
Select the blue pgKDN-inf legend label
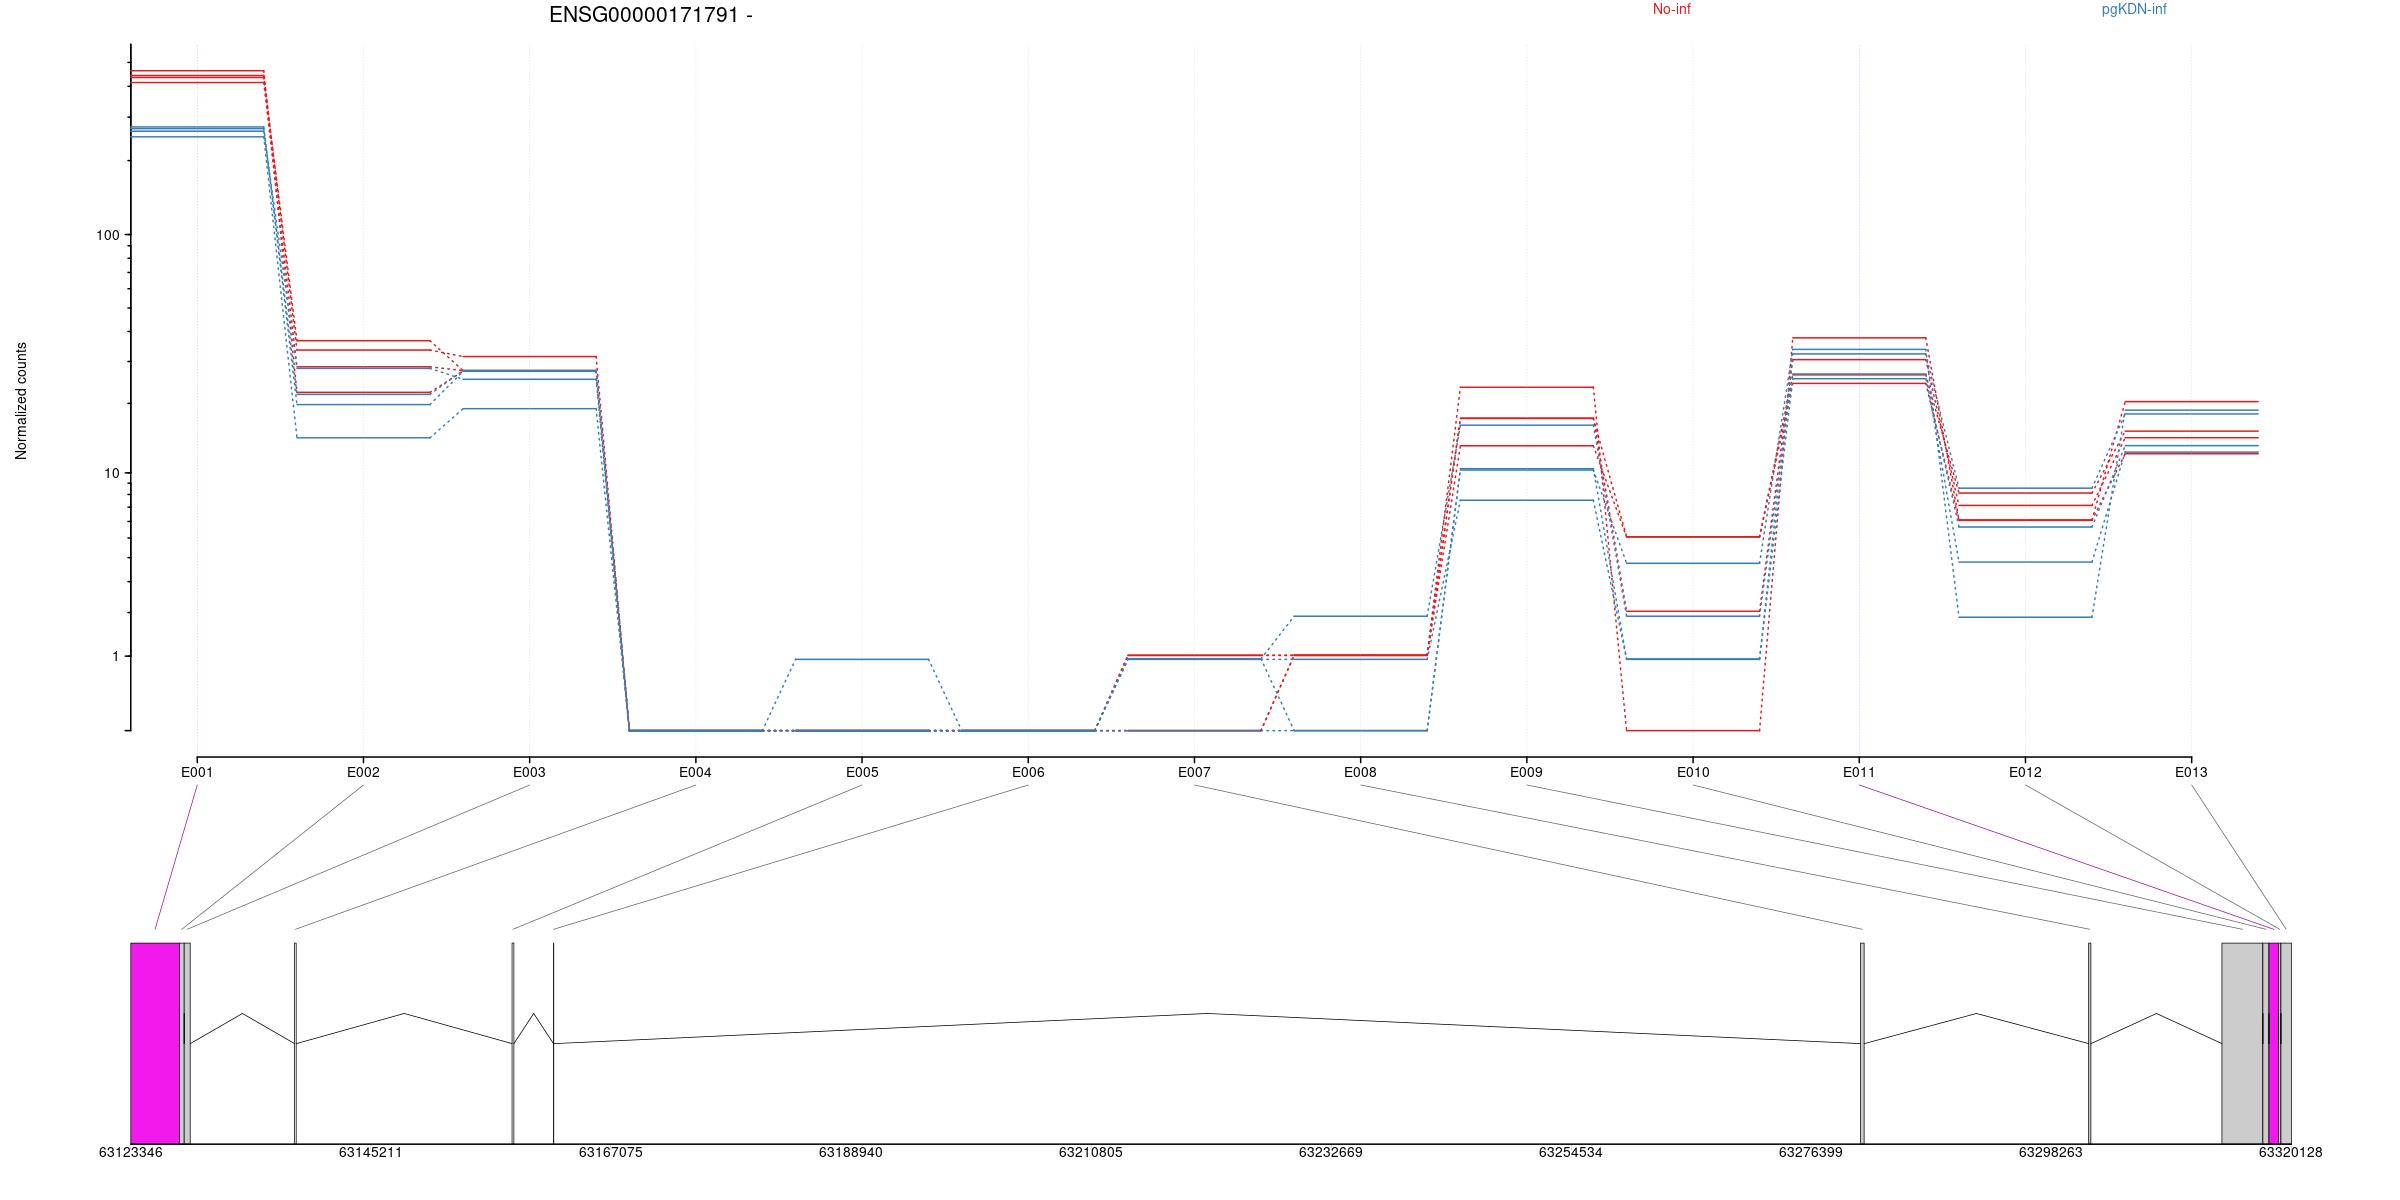(x=2134, y=10)
